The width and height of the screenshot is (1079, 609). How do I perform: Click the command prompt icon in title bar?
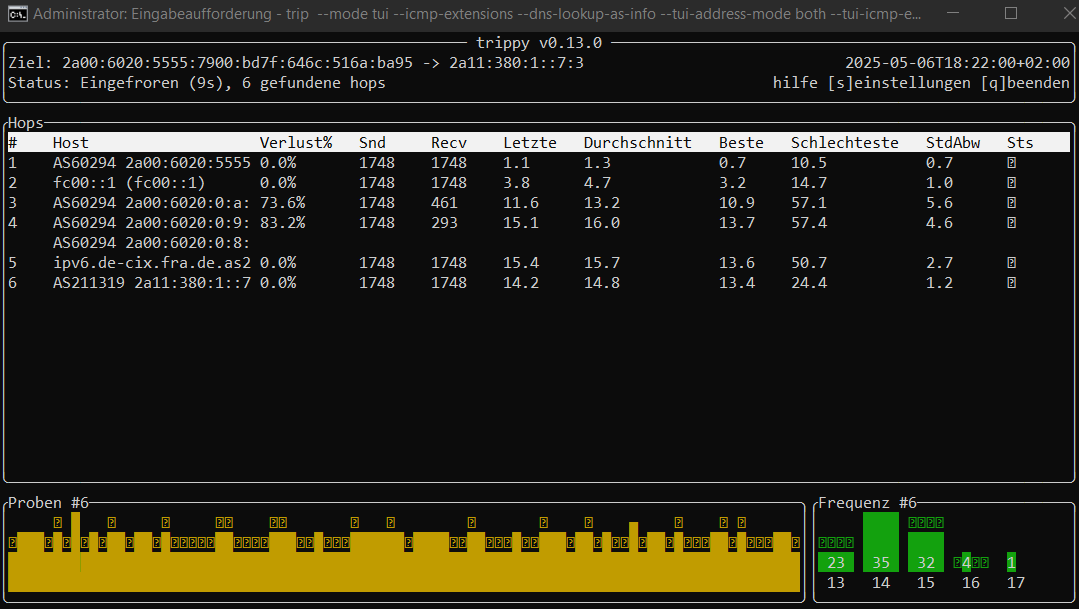[17, 14]
